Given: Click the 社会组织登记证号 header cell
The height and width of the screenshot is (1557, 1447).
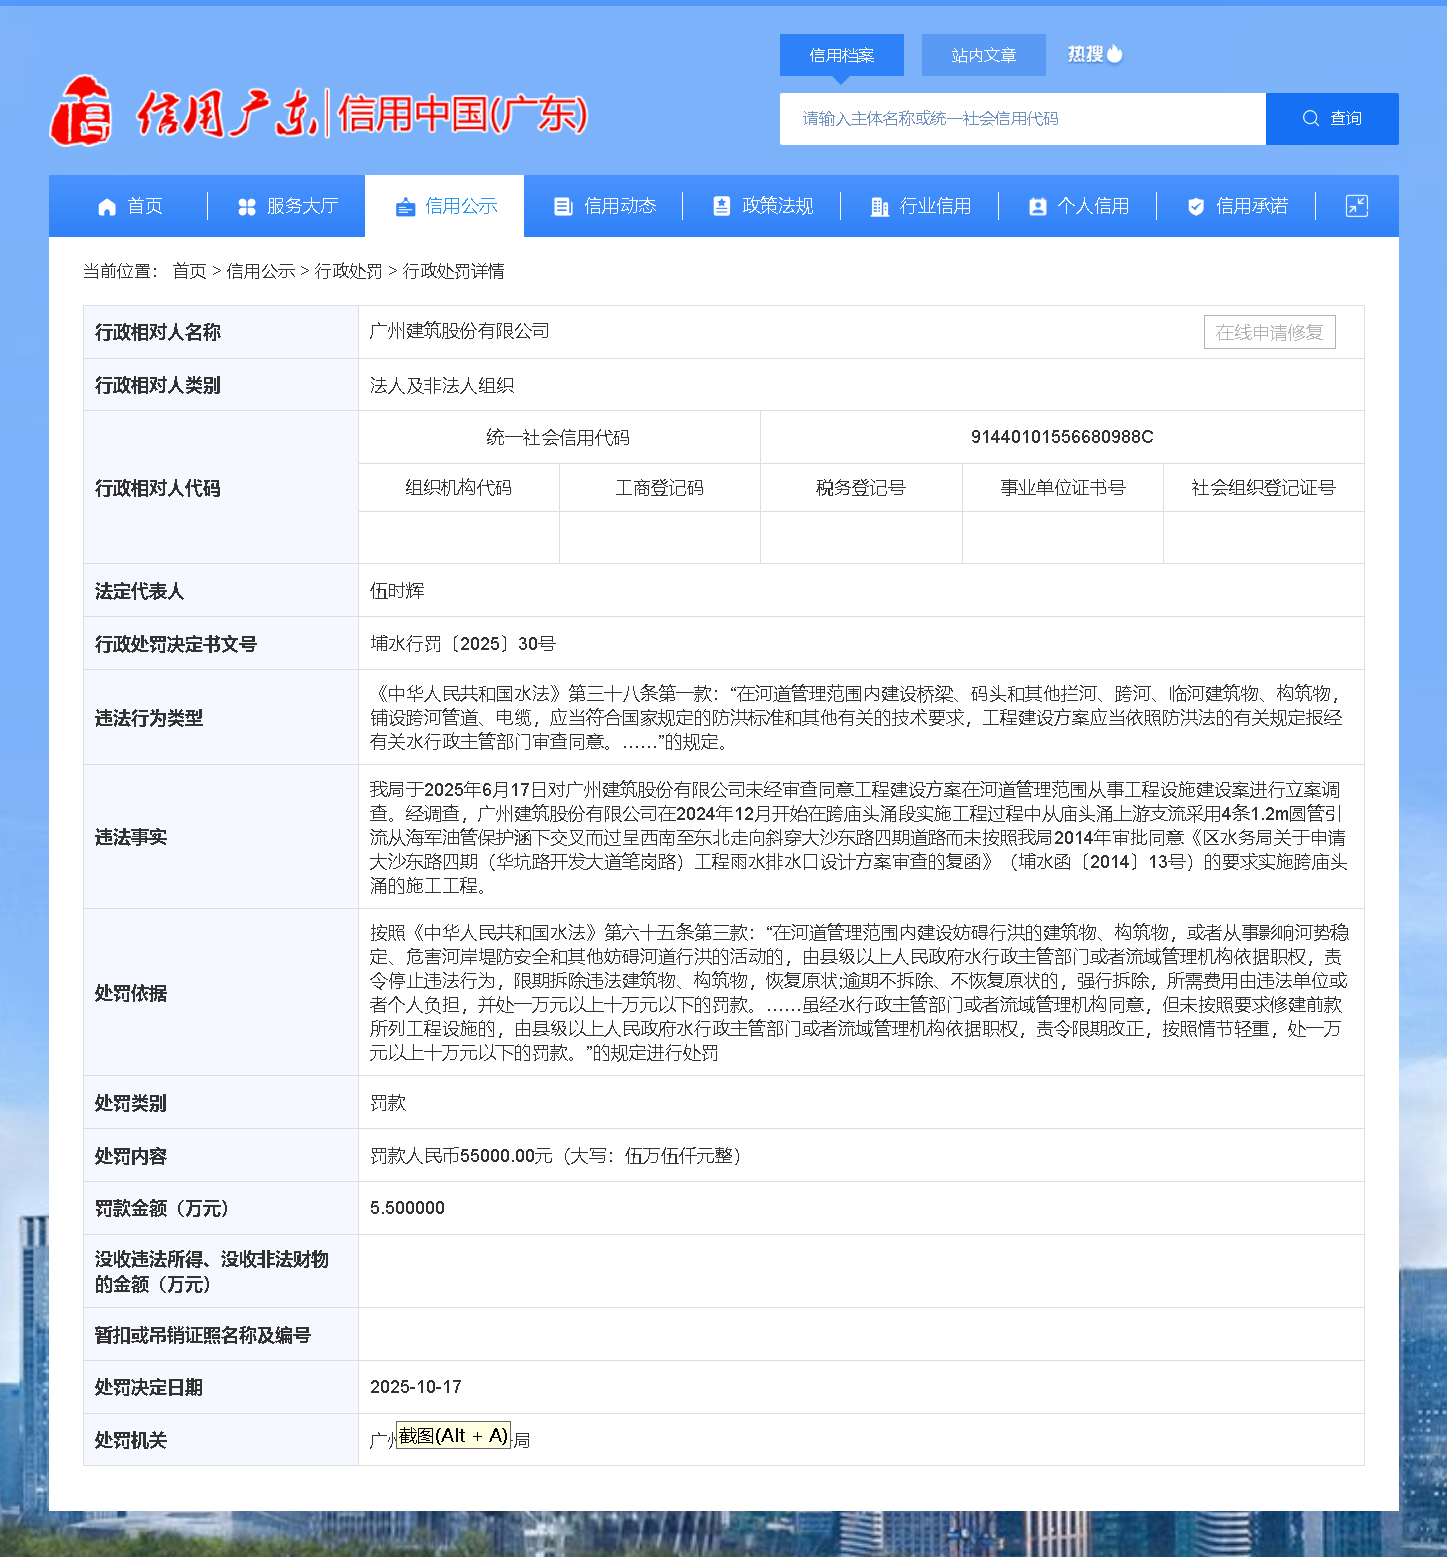Looking at the screenshot, I should 1264,488.
